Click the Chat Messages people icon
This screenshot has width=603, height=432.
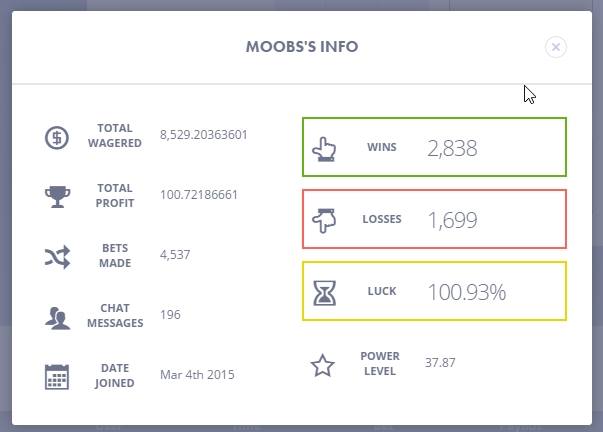[x=57, y=317]
